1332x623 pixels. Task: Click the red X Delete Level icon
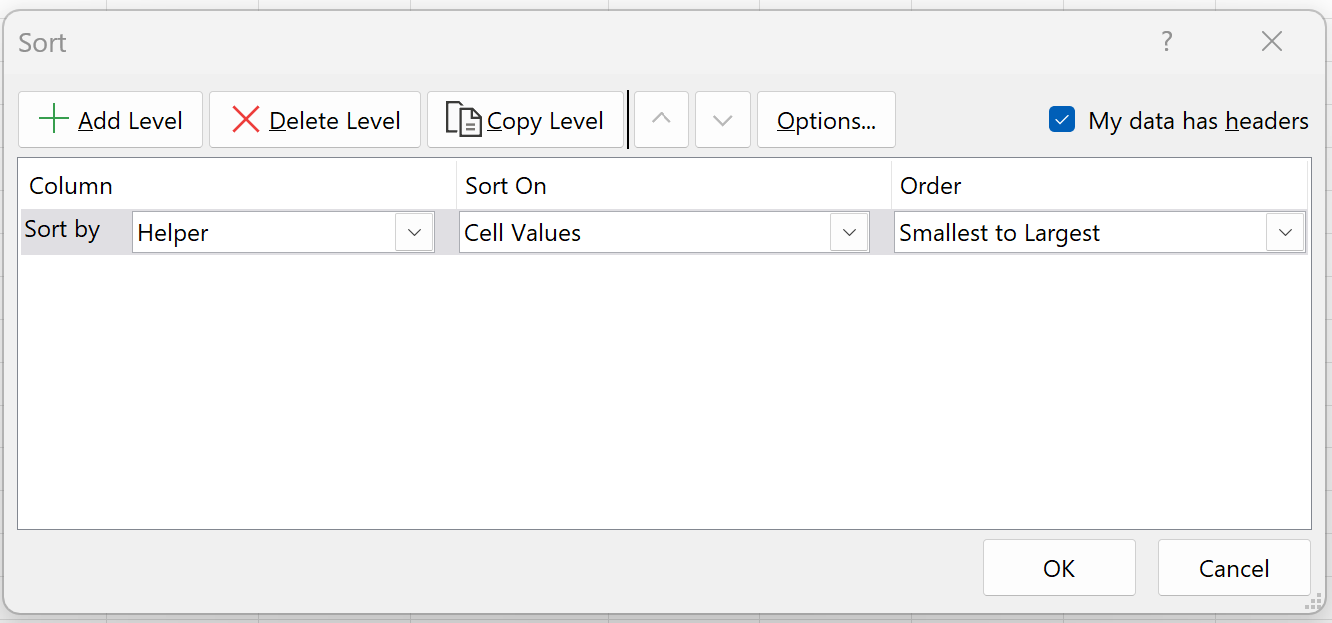(245, 120)
